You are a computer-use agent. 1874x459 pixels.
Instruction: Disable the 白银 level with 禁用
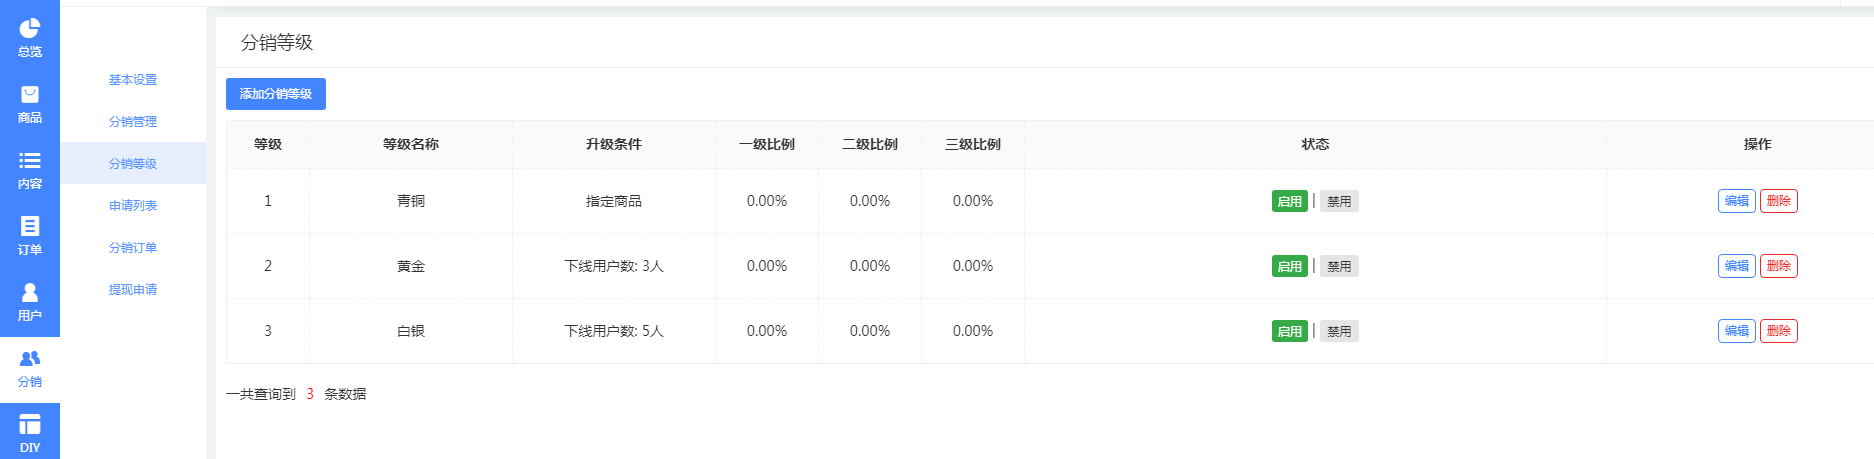(x=1338, y=331)
